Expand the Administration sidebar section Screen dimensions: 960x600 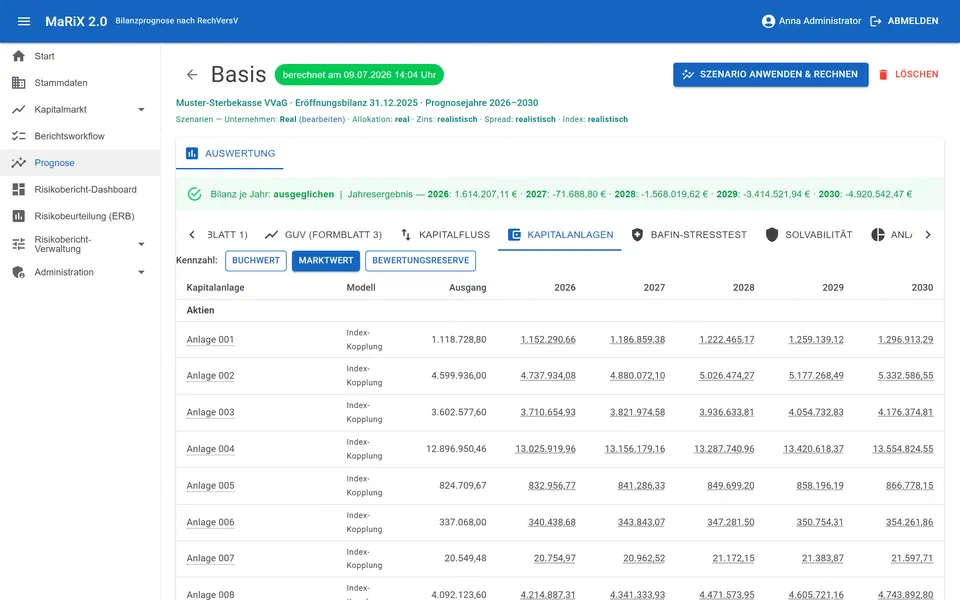tap(141, 272)
